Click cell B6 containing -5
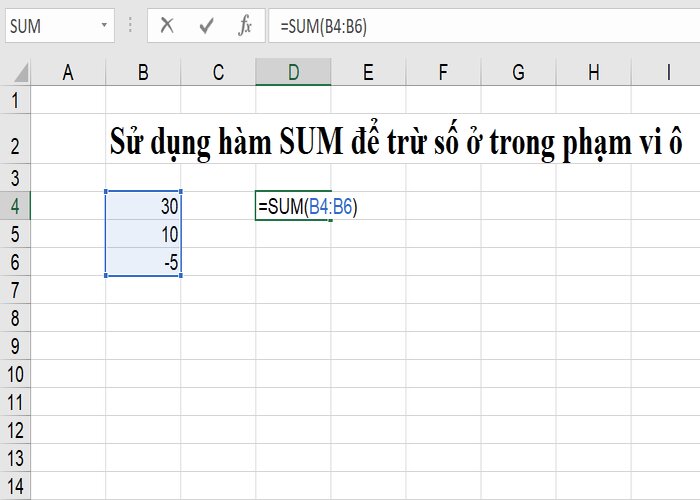This screenshot has width=700, height=500. pos(143,262)
